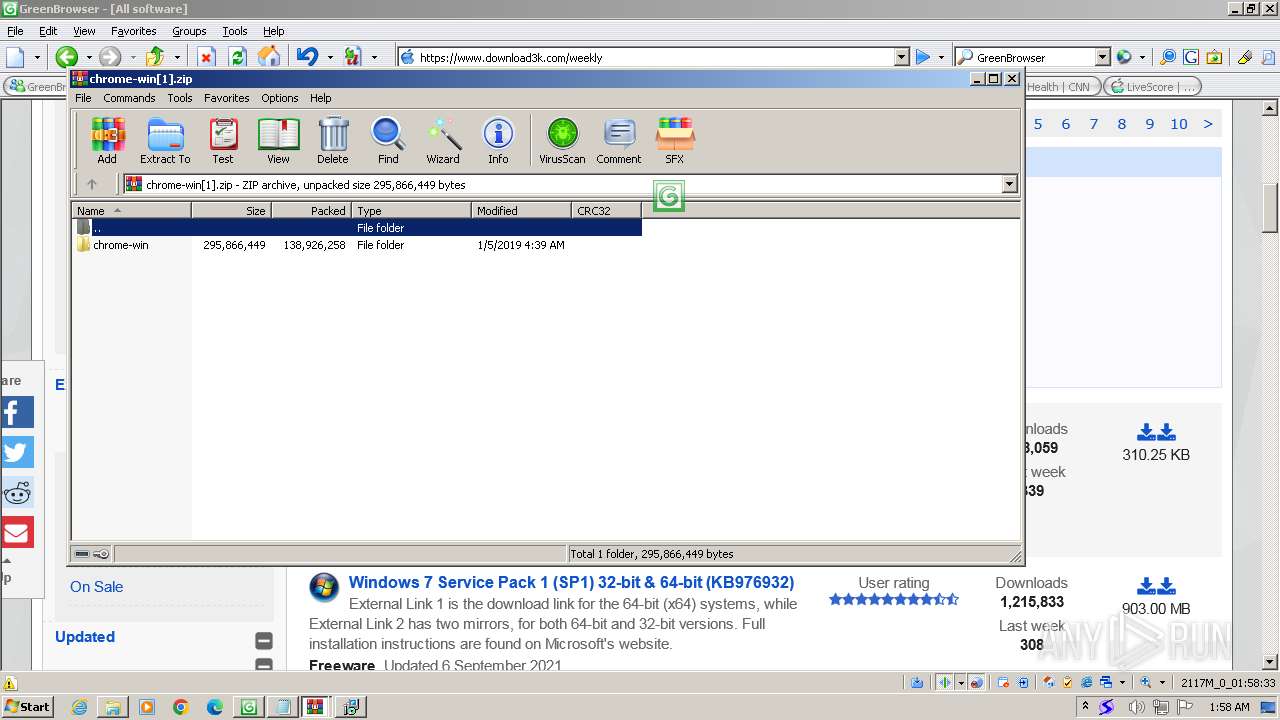Open the Undo closed pages dropdown arrow
Screen dimensions: 1280x720
click(329, 57)
